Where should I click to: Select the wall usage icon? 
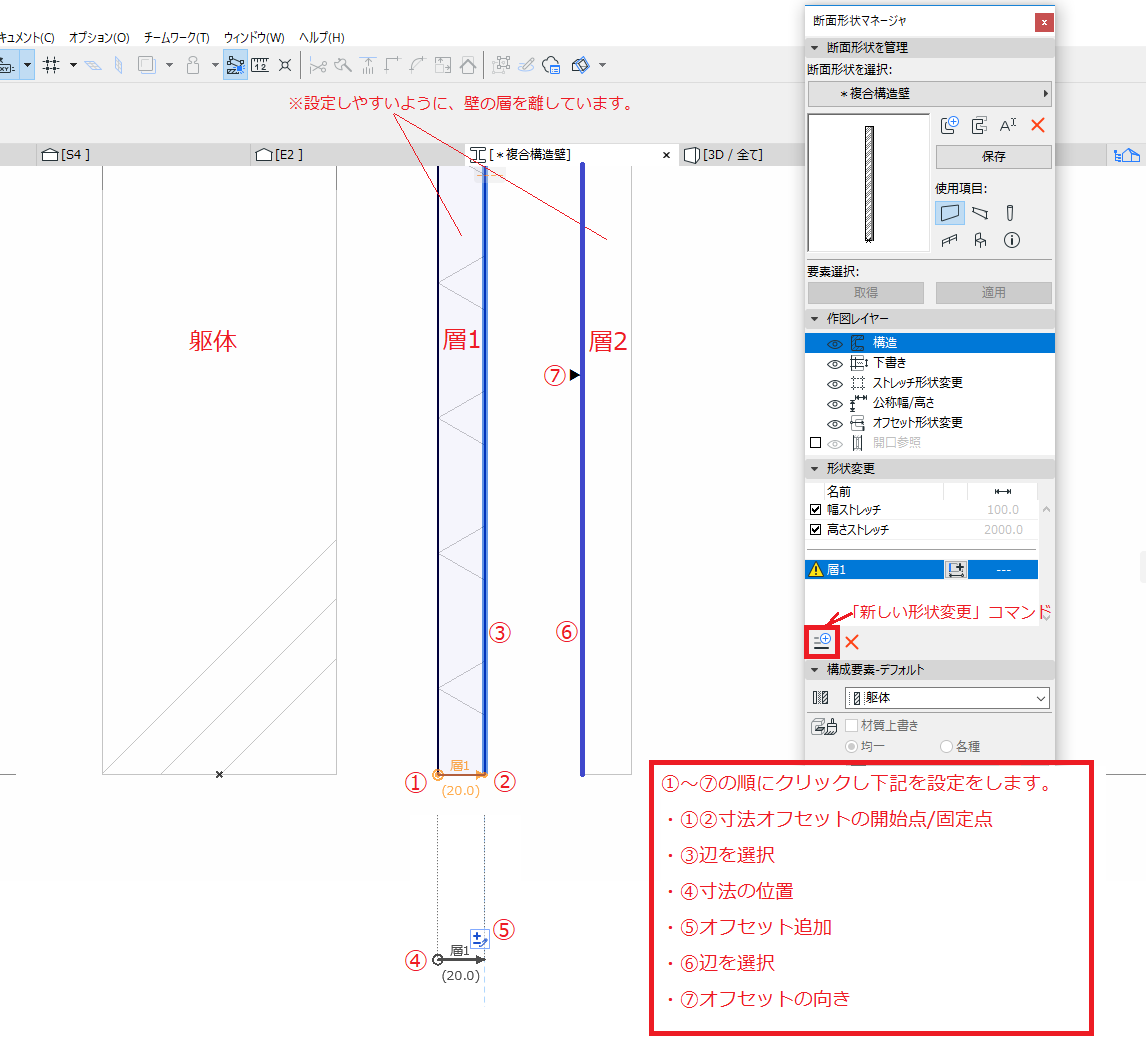pos(950,212)
